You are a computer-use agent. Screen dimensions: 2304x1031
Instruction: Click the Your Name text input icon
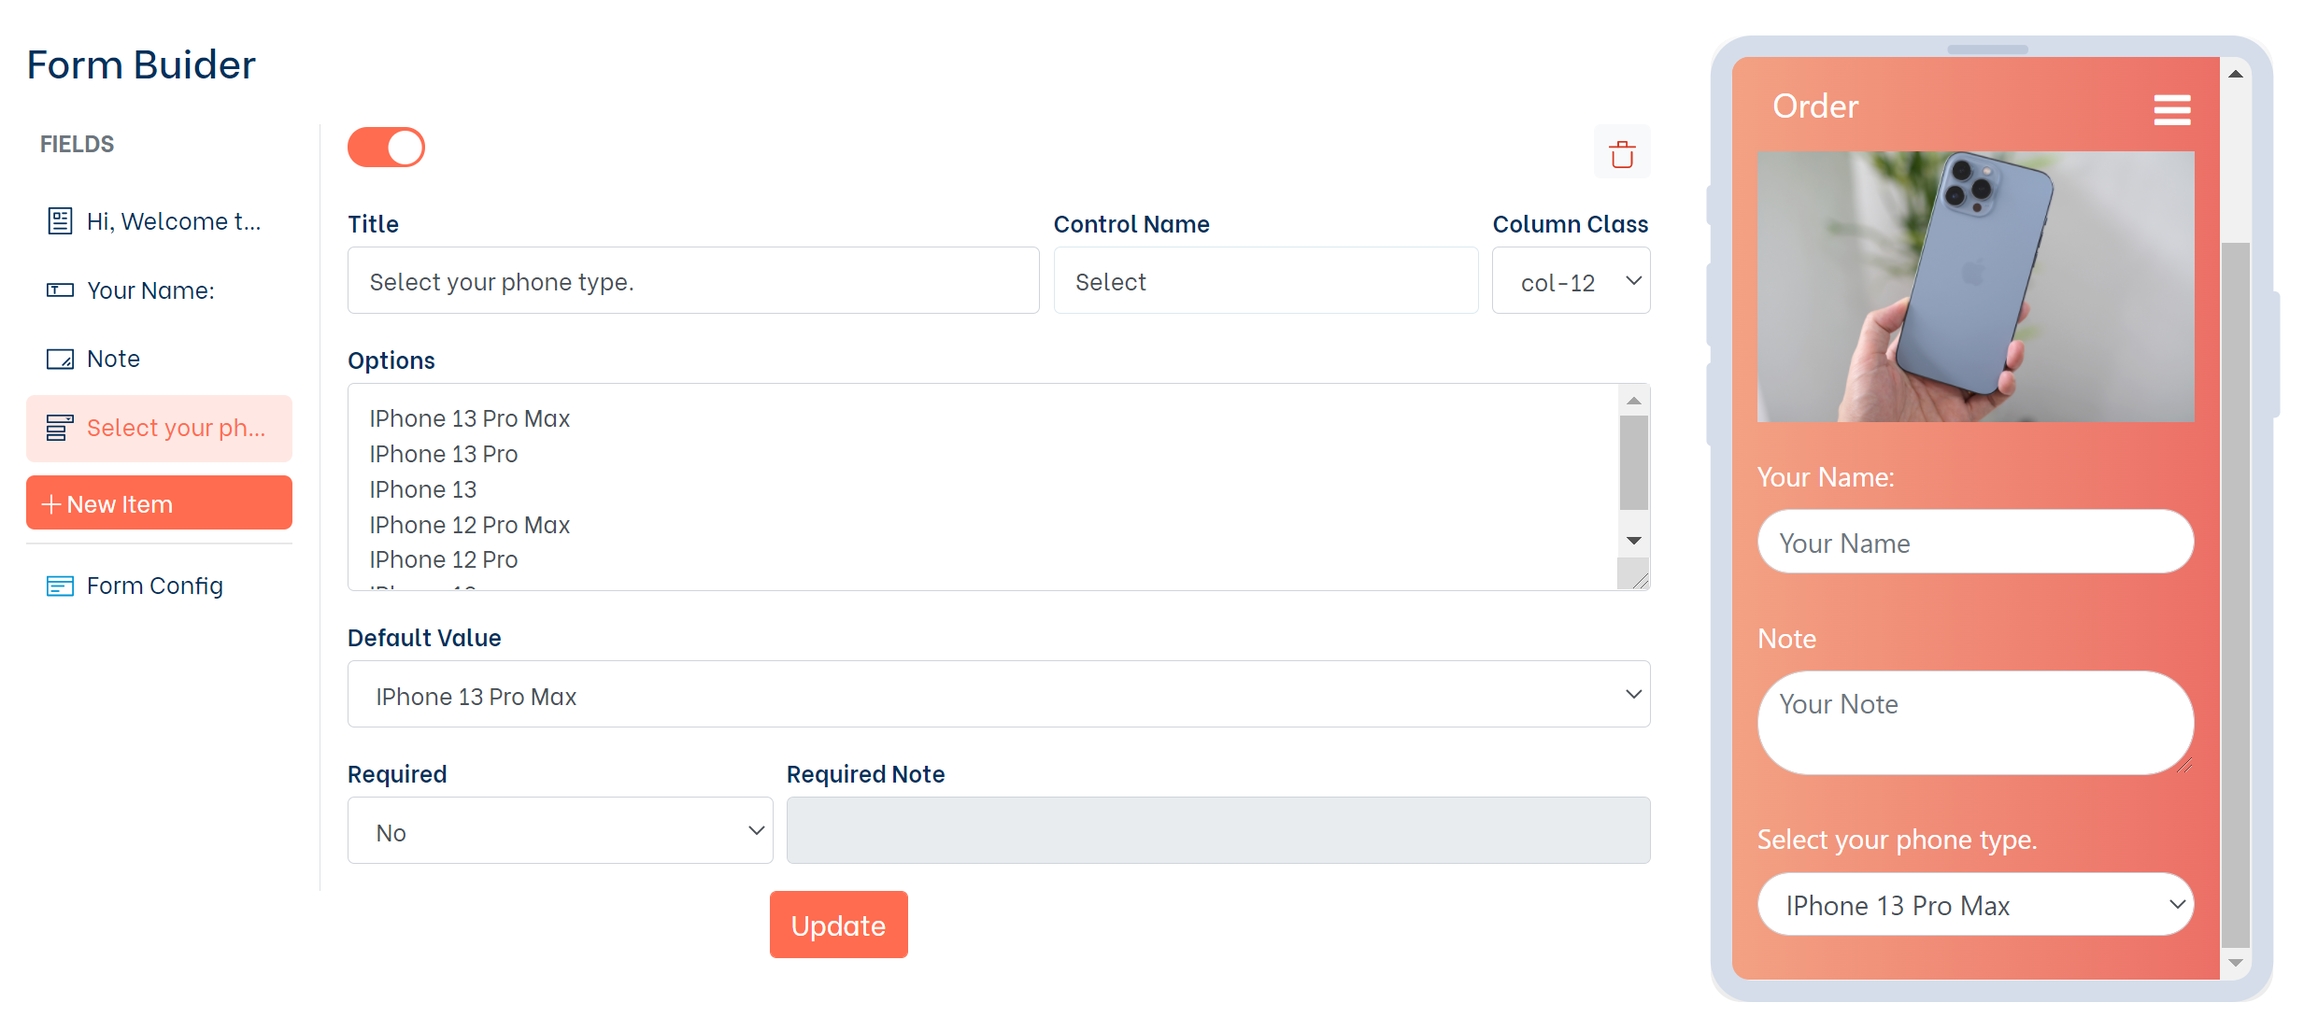[x=60, y=290]
